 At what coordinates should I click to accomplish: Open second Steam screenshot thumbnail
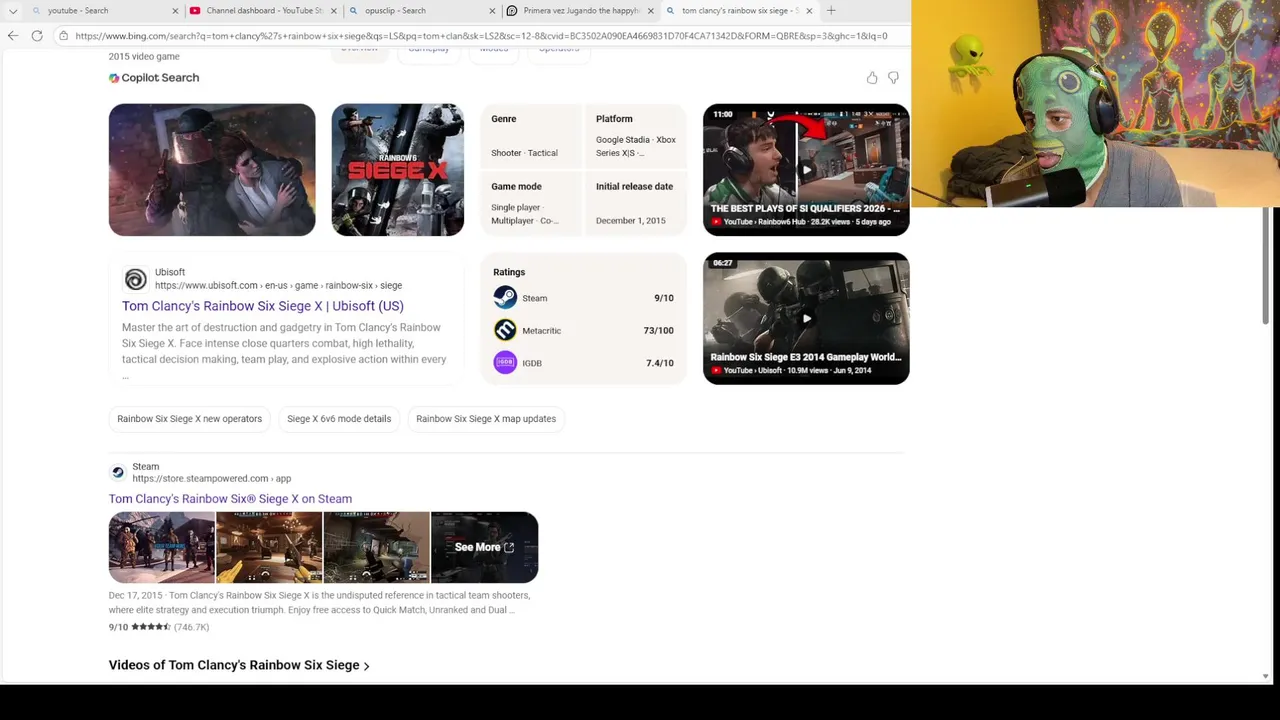(269, 547)
